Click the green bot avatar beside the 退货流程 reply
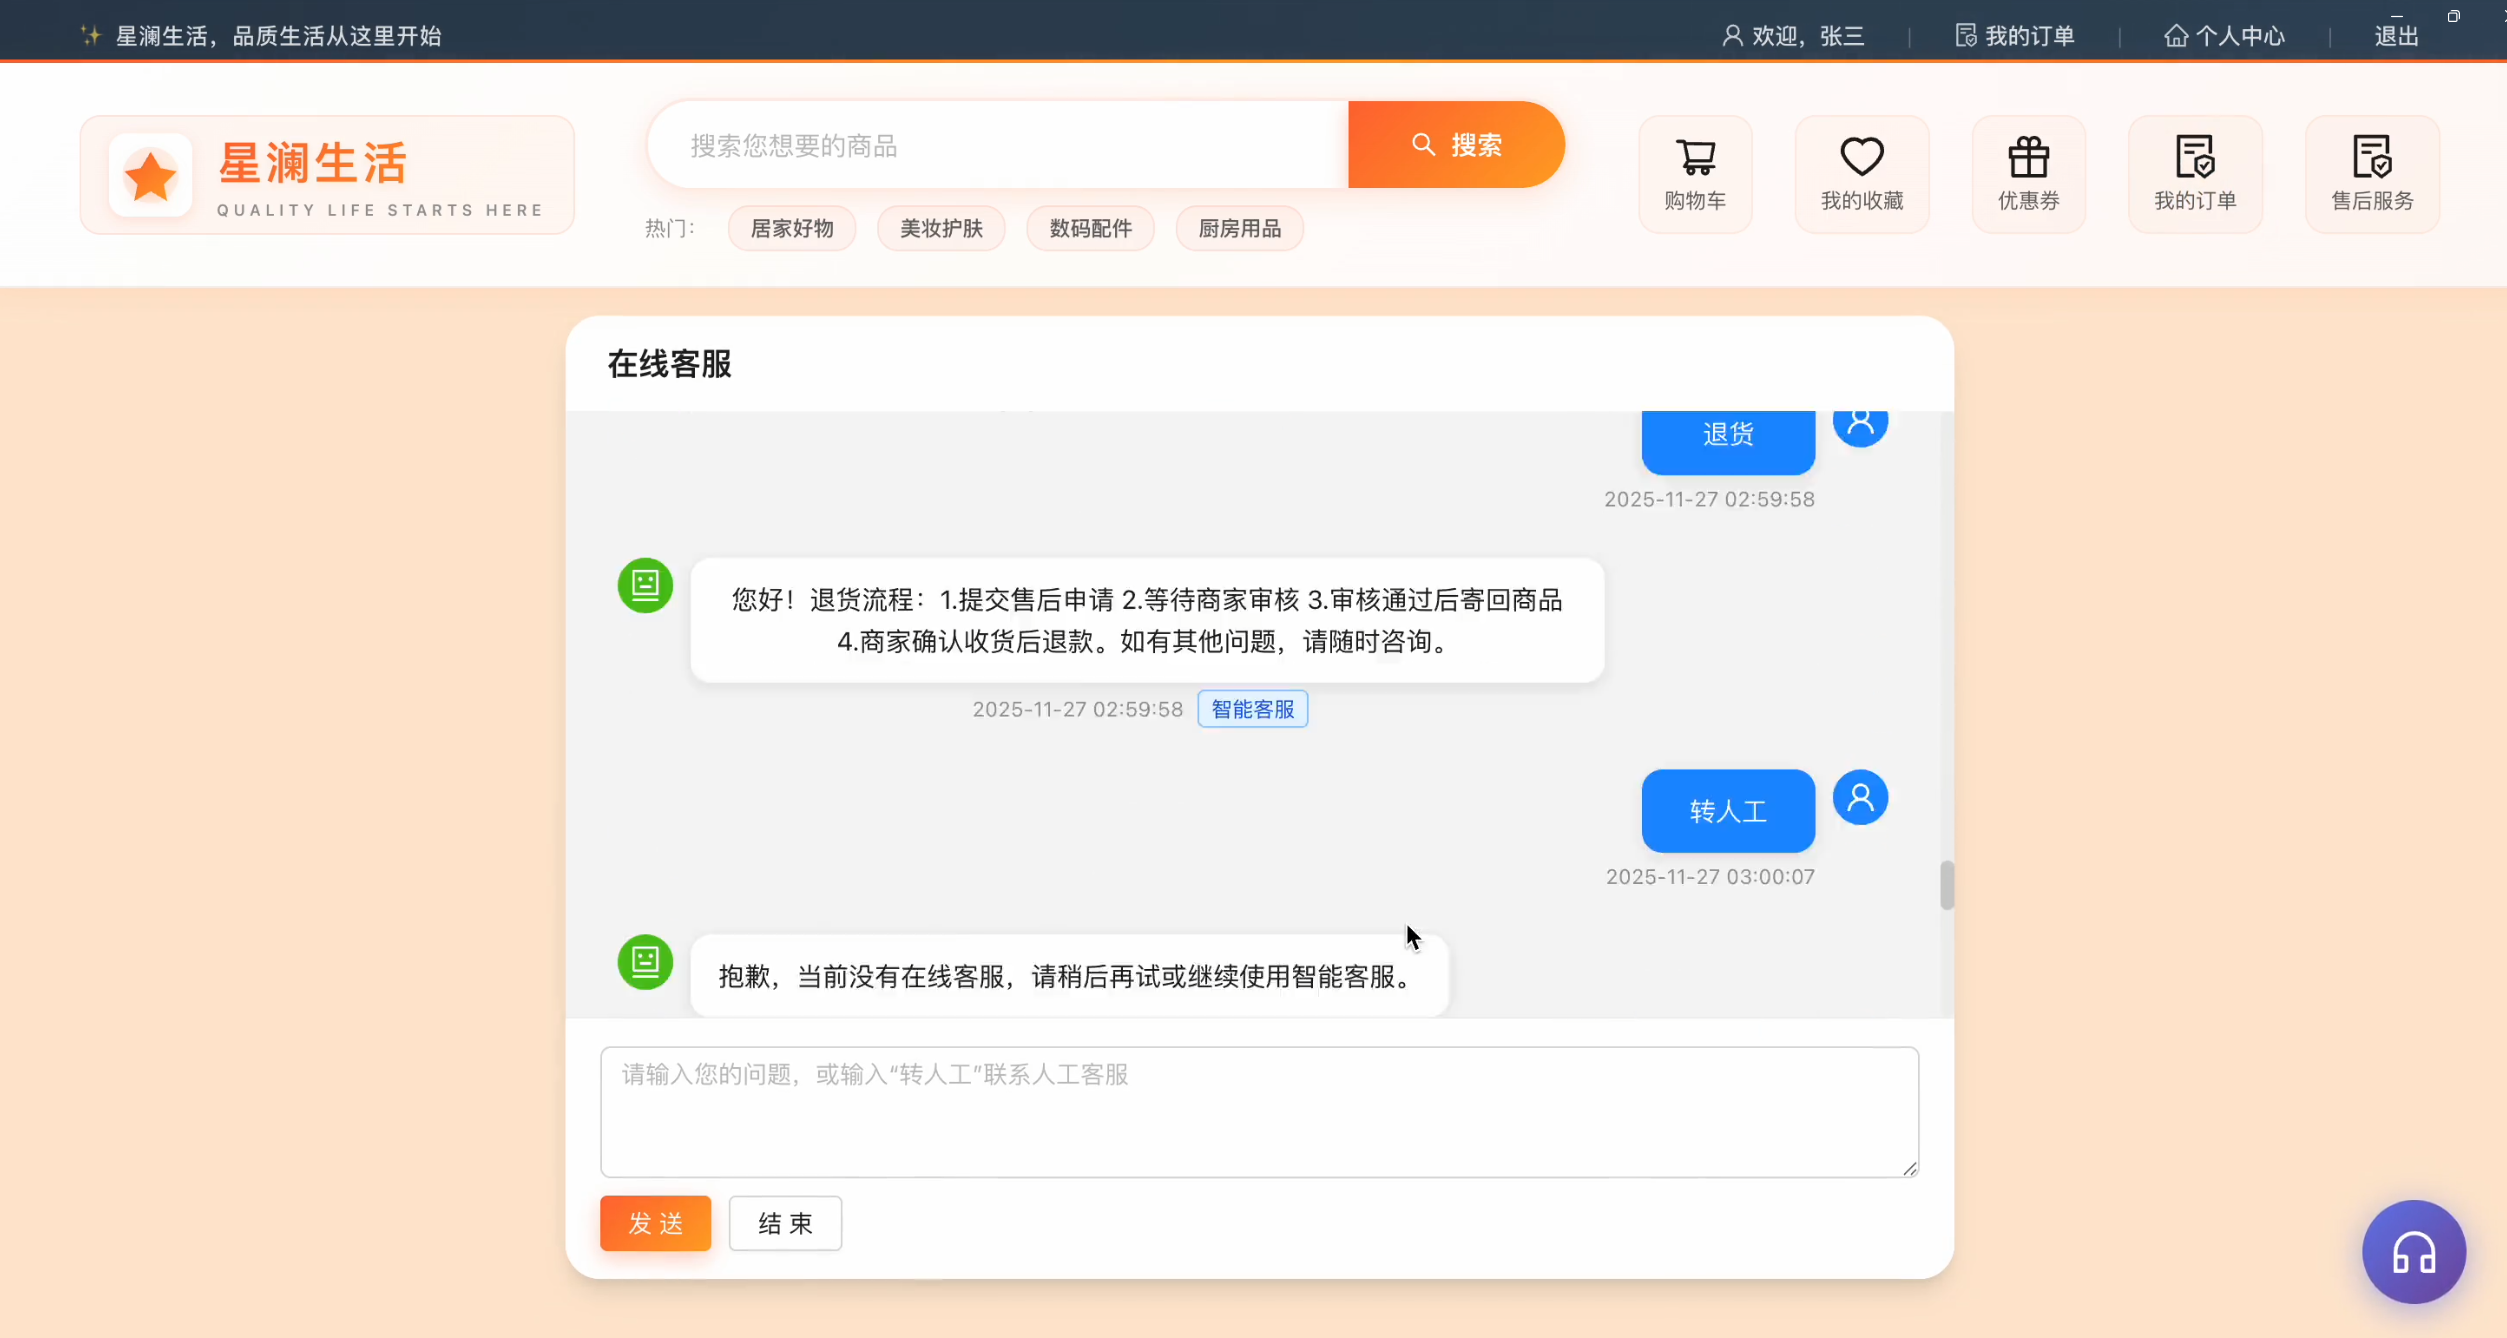Viewport: 2507px width, 1338px height. tap(645, 585)
